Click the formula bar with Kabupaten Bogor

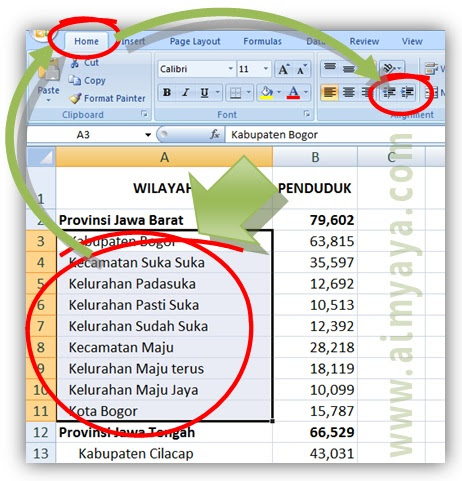coord(335,135)
